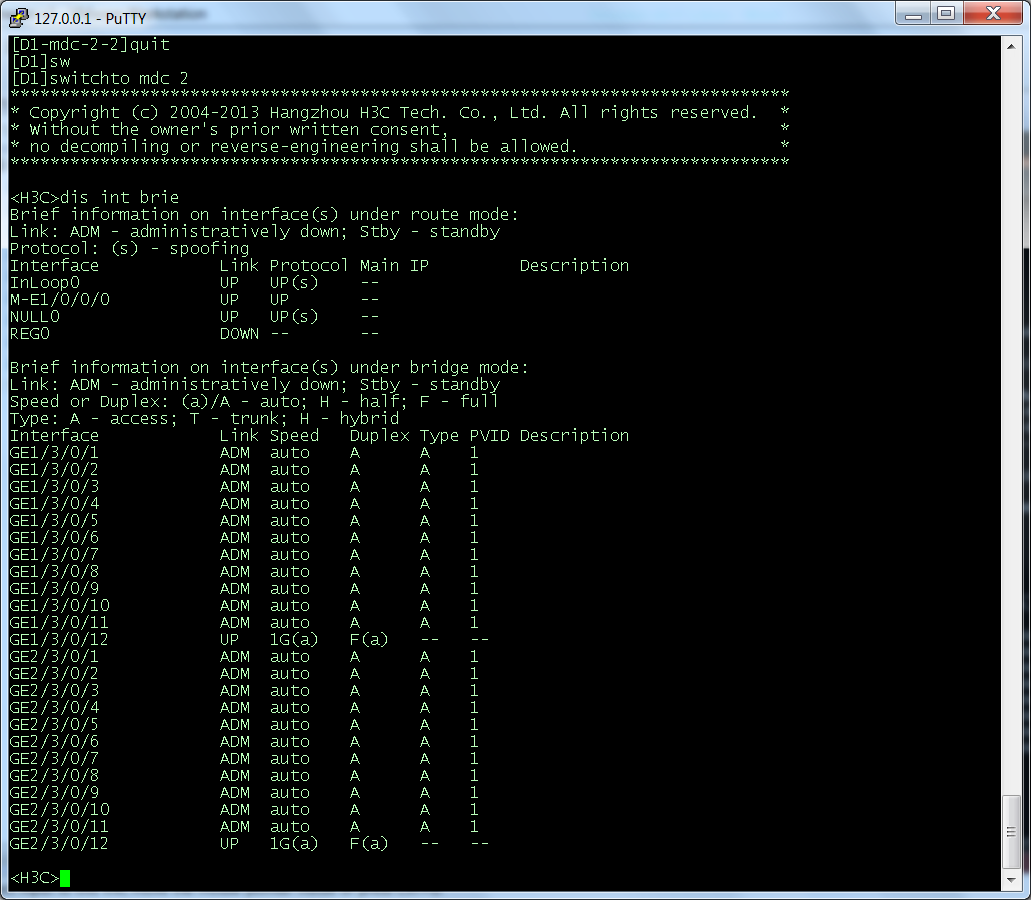Click the 'PVID' column header
Screen dimensions: 1031x900
(x=489, y=436)
